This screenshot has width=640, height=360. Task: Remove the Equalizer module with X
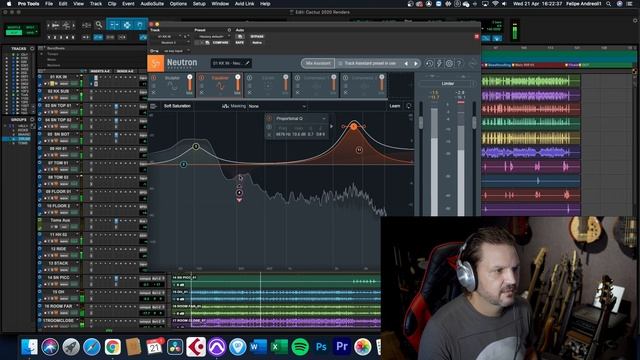(202, 93)
